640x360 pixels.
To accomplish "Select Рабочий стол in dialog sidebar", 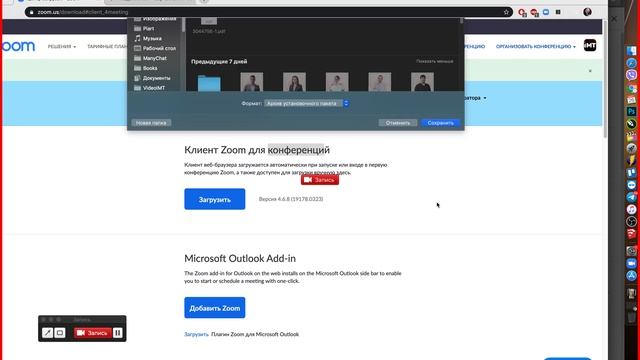I will pos(155,48).
